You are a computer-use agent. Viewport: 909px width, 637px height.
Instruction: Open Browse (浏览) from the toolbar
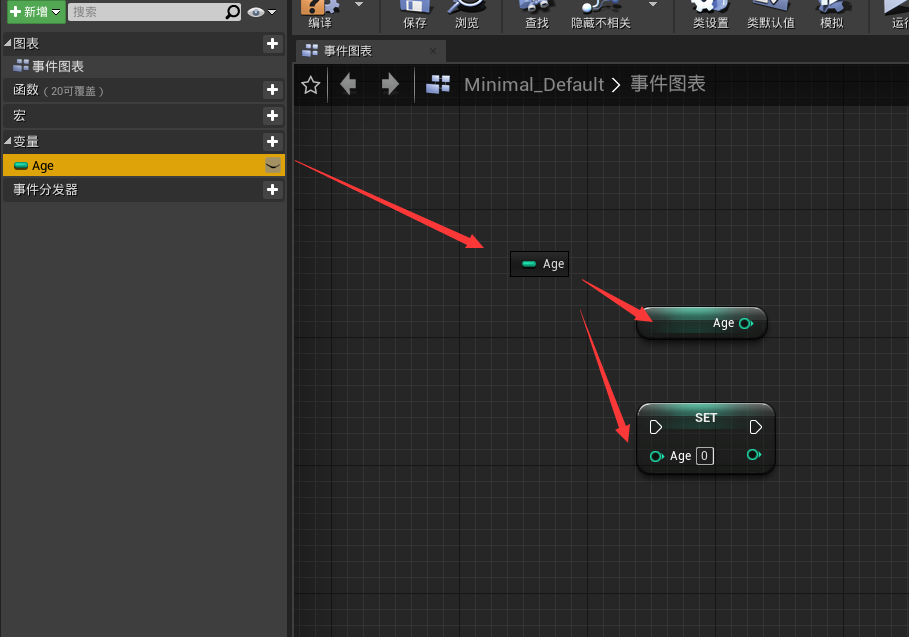click(x=466, y=10)
